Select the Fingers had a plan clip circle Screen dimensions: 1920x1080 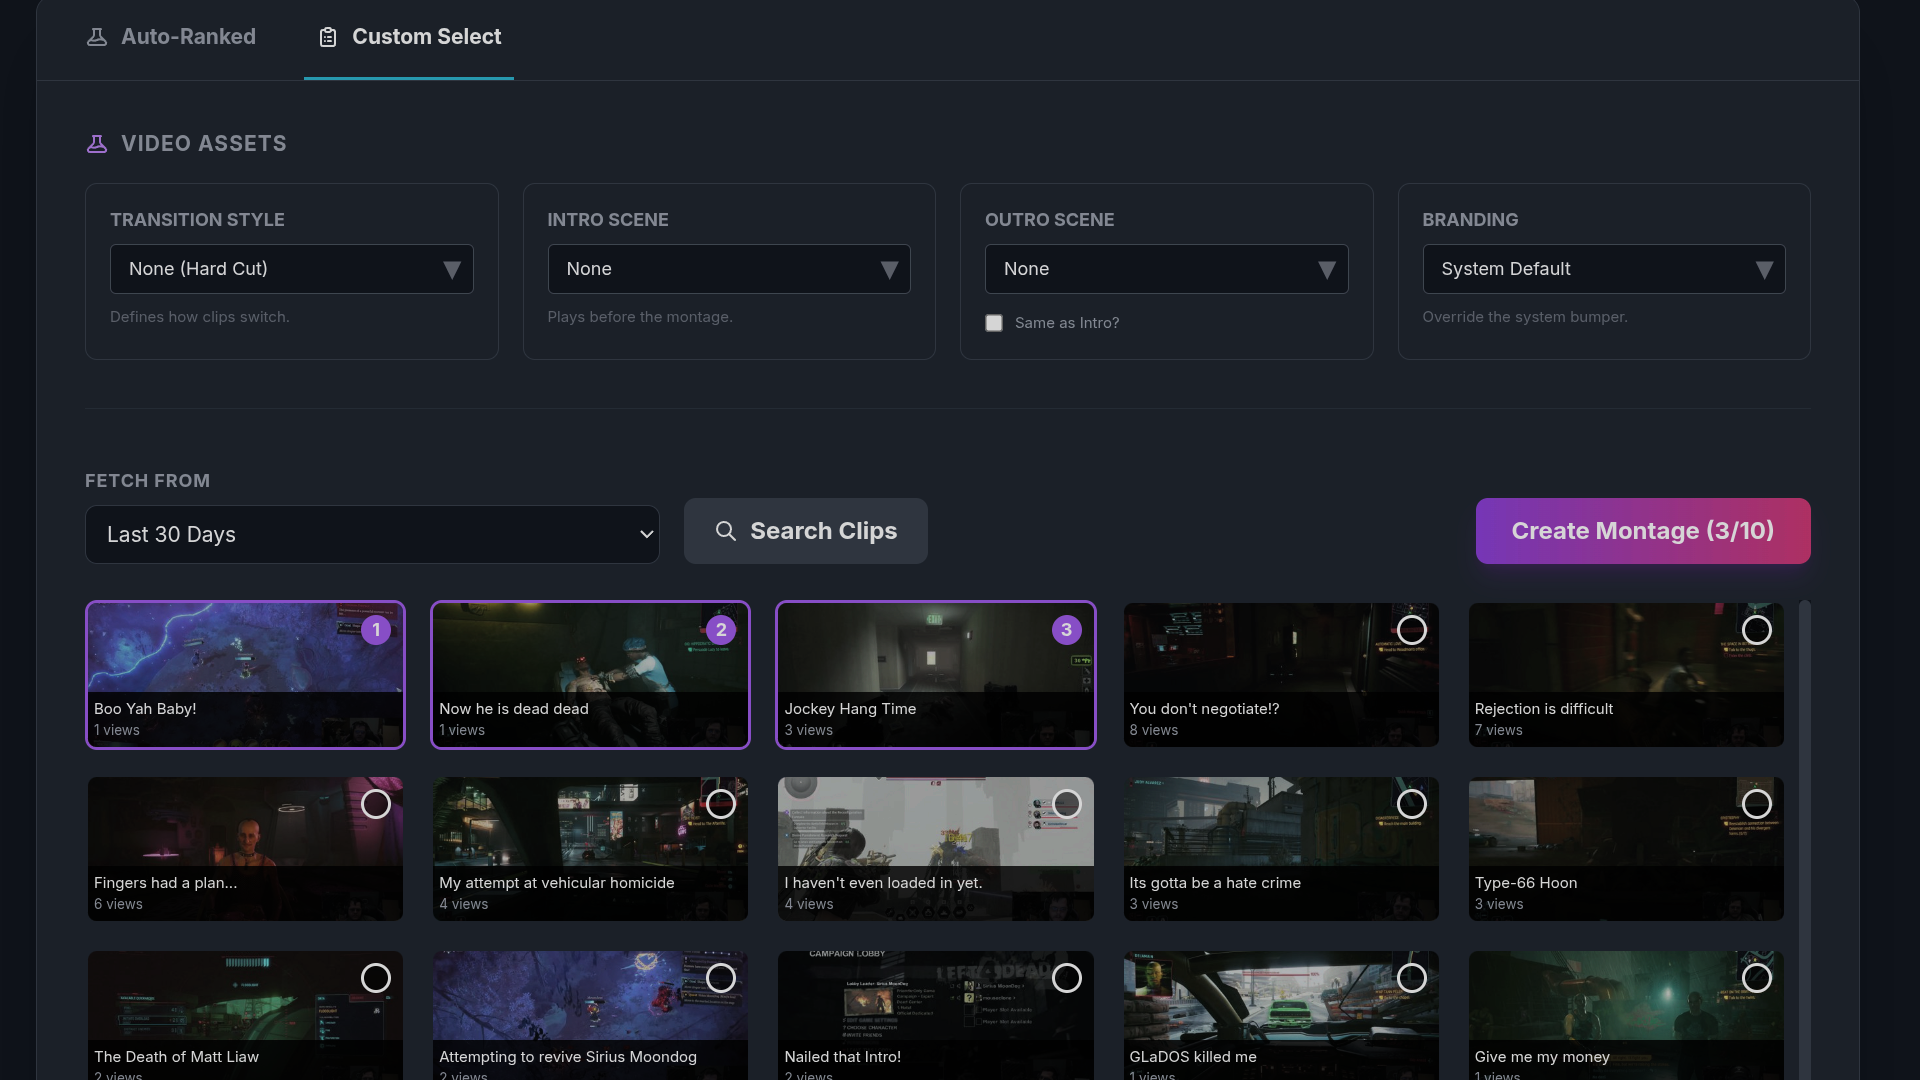point(376,804)
